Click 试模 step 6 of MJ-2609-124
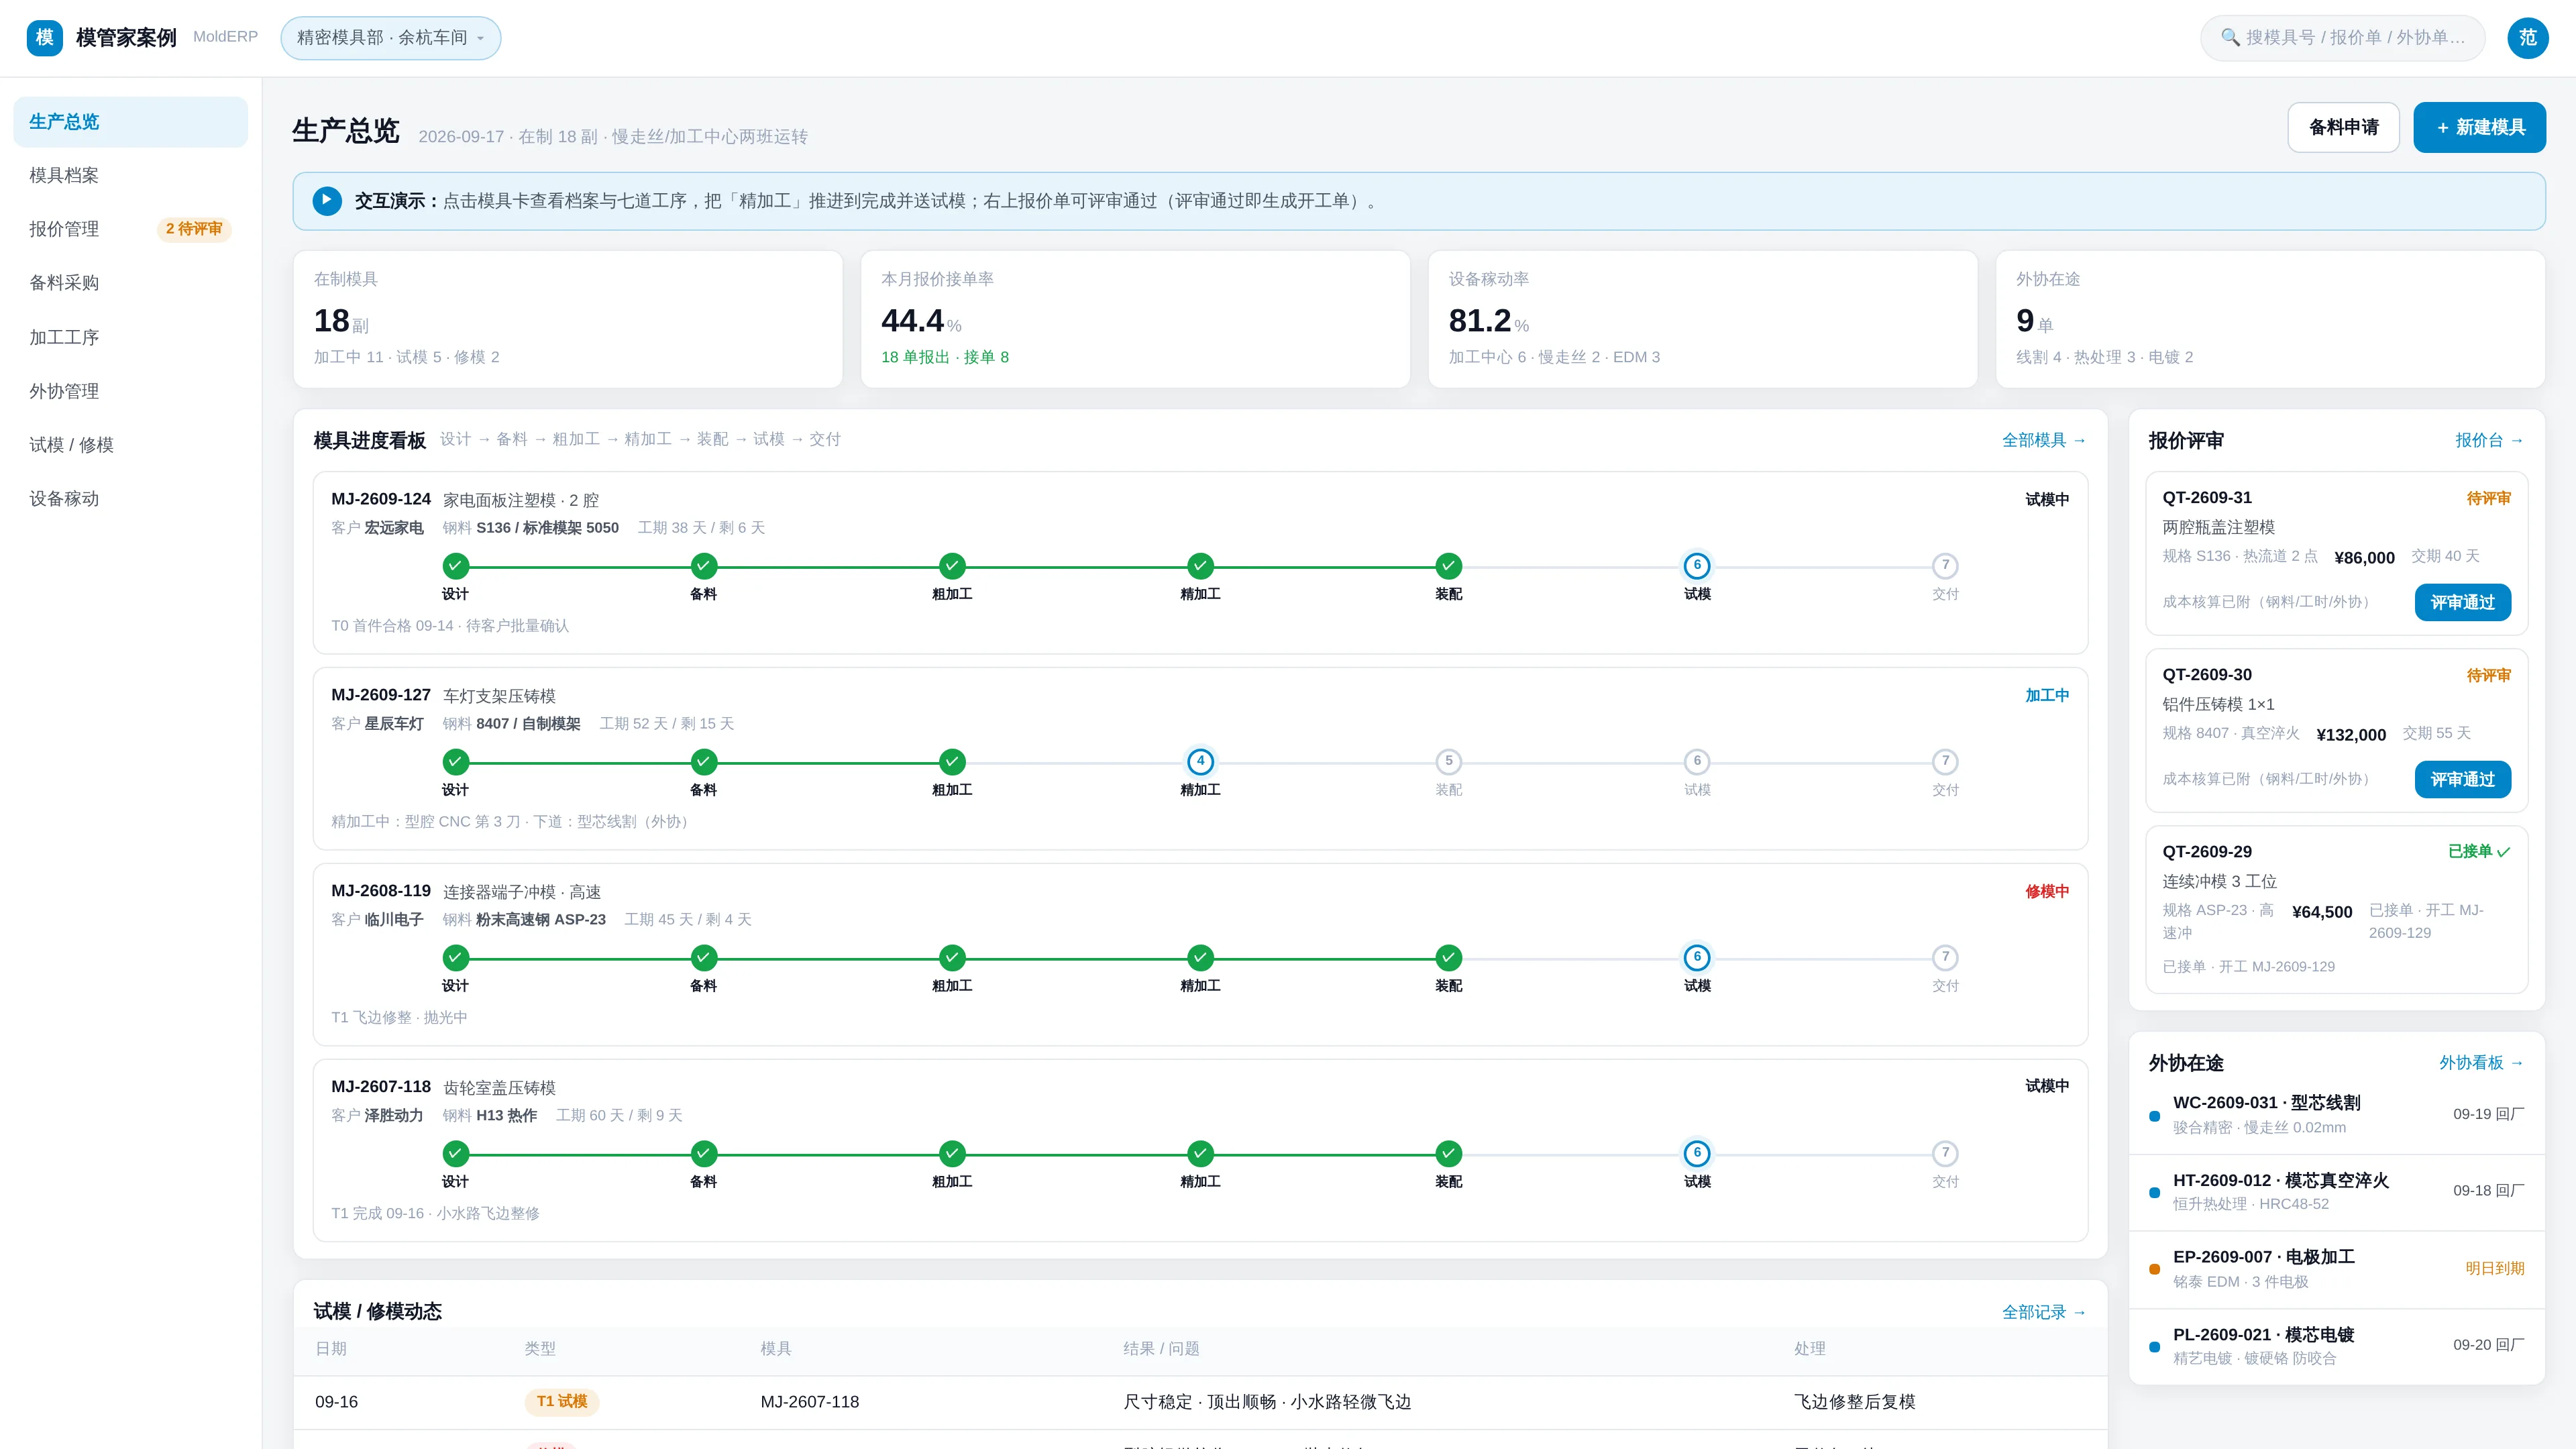 coord(1697,566)
